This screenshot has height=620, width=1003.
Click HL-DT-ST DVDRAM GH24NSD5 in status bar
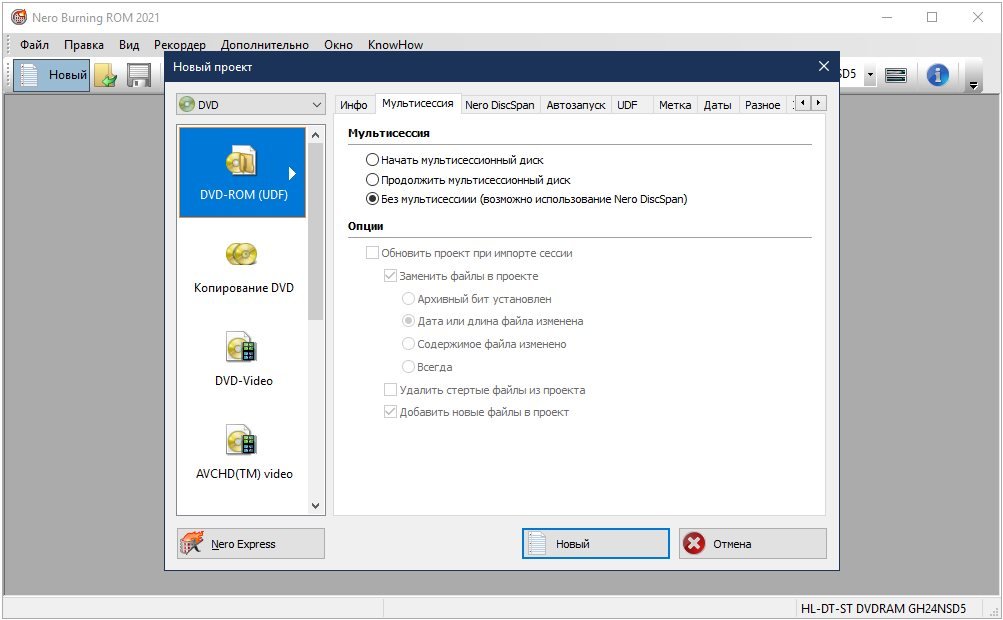(x=883, y=608)
